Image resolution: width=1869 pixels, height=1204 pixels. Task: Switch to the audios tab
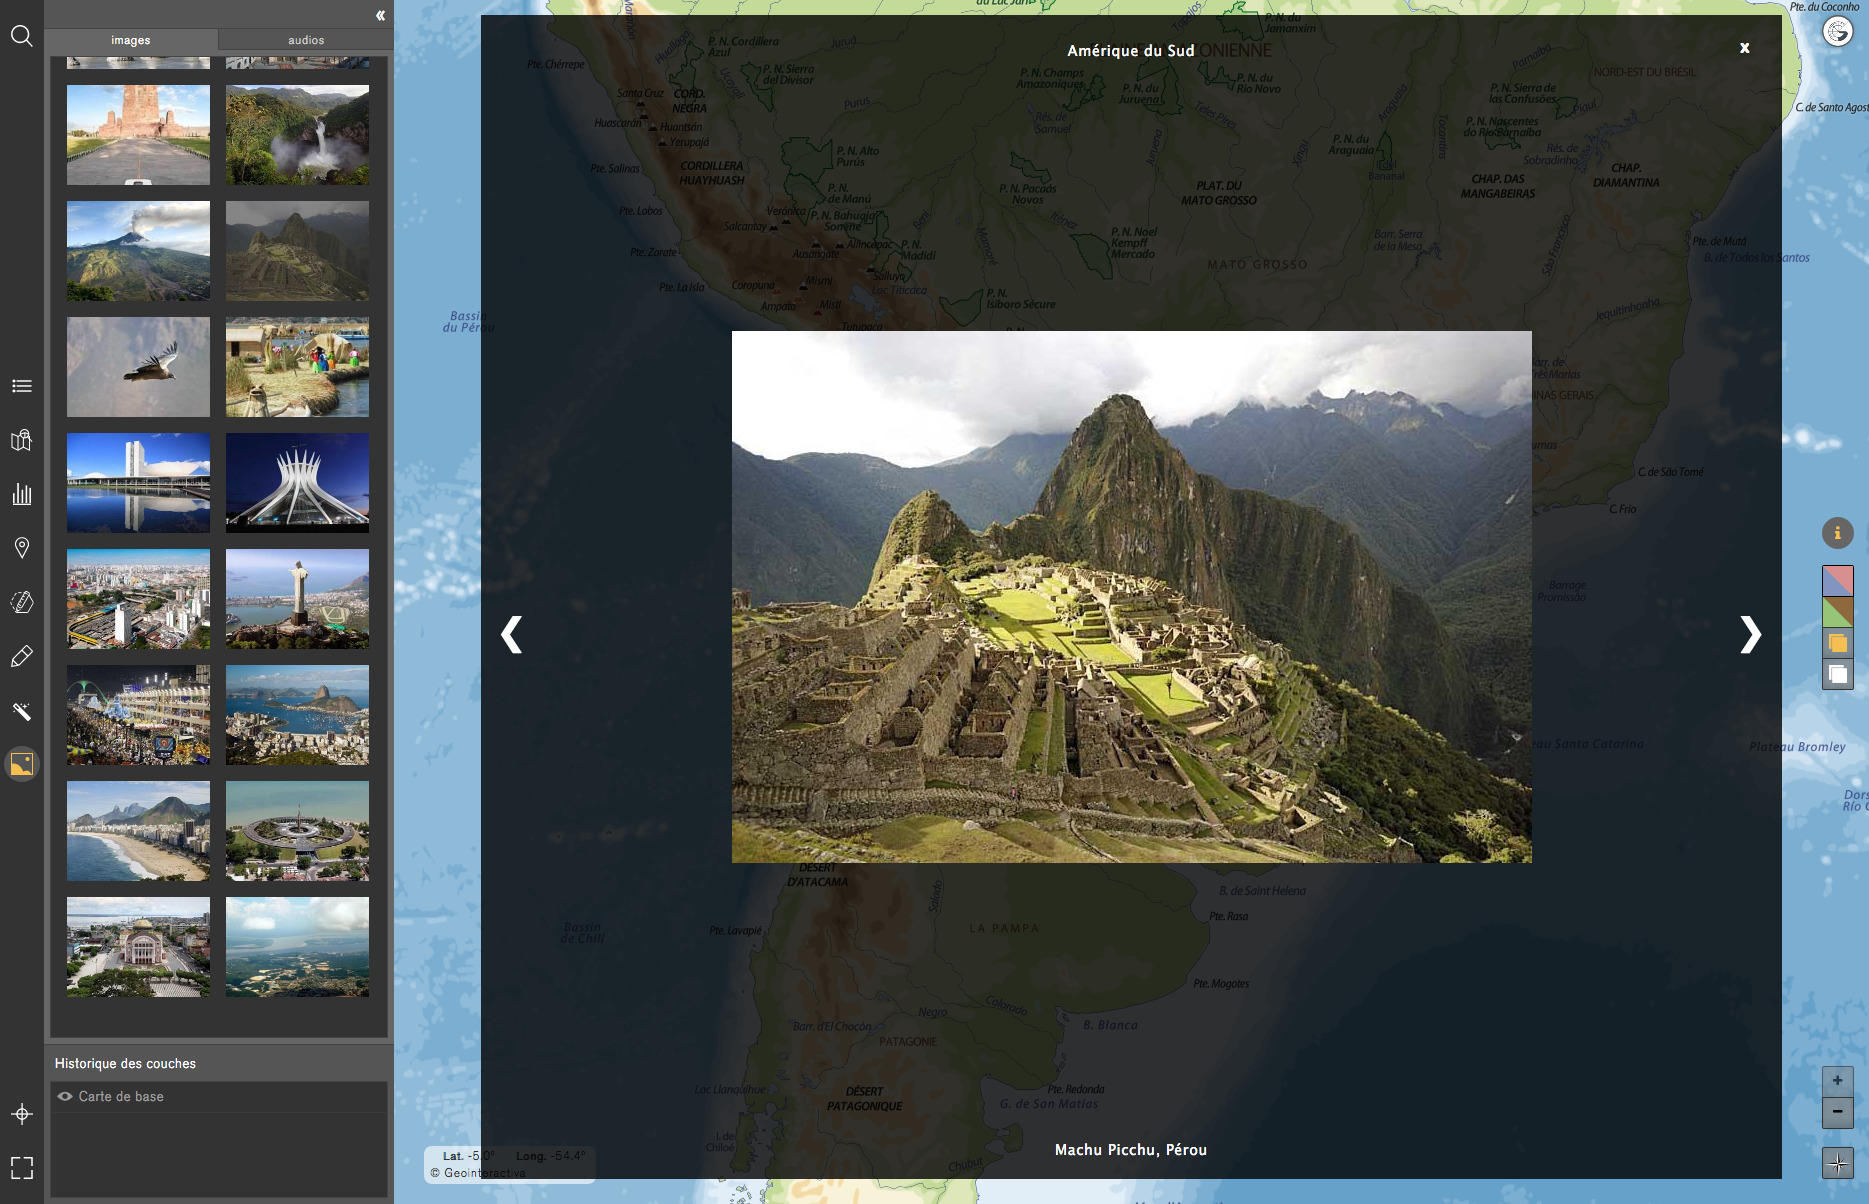point(305,40)
